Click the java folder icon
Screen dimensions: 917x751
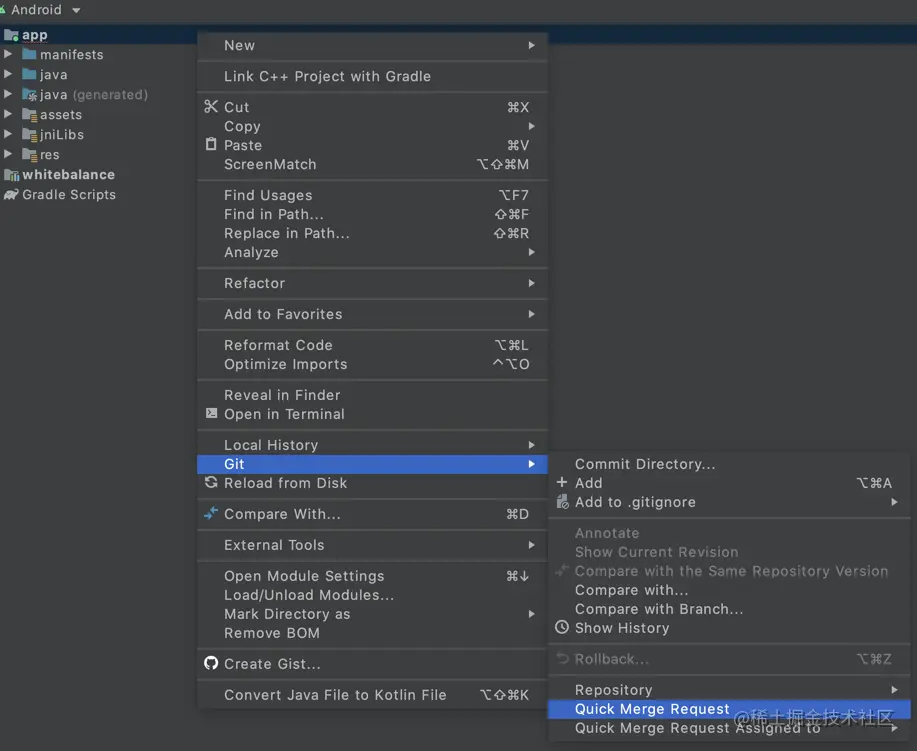click(x=29, y=74)
